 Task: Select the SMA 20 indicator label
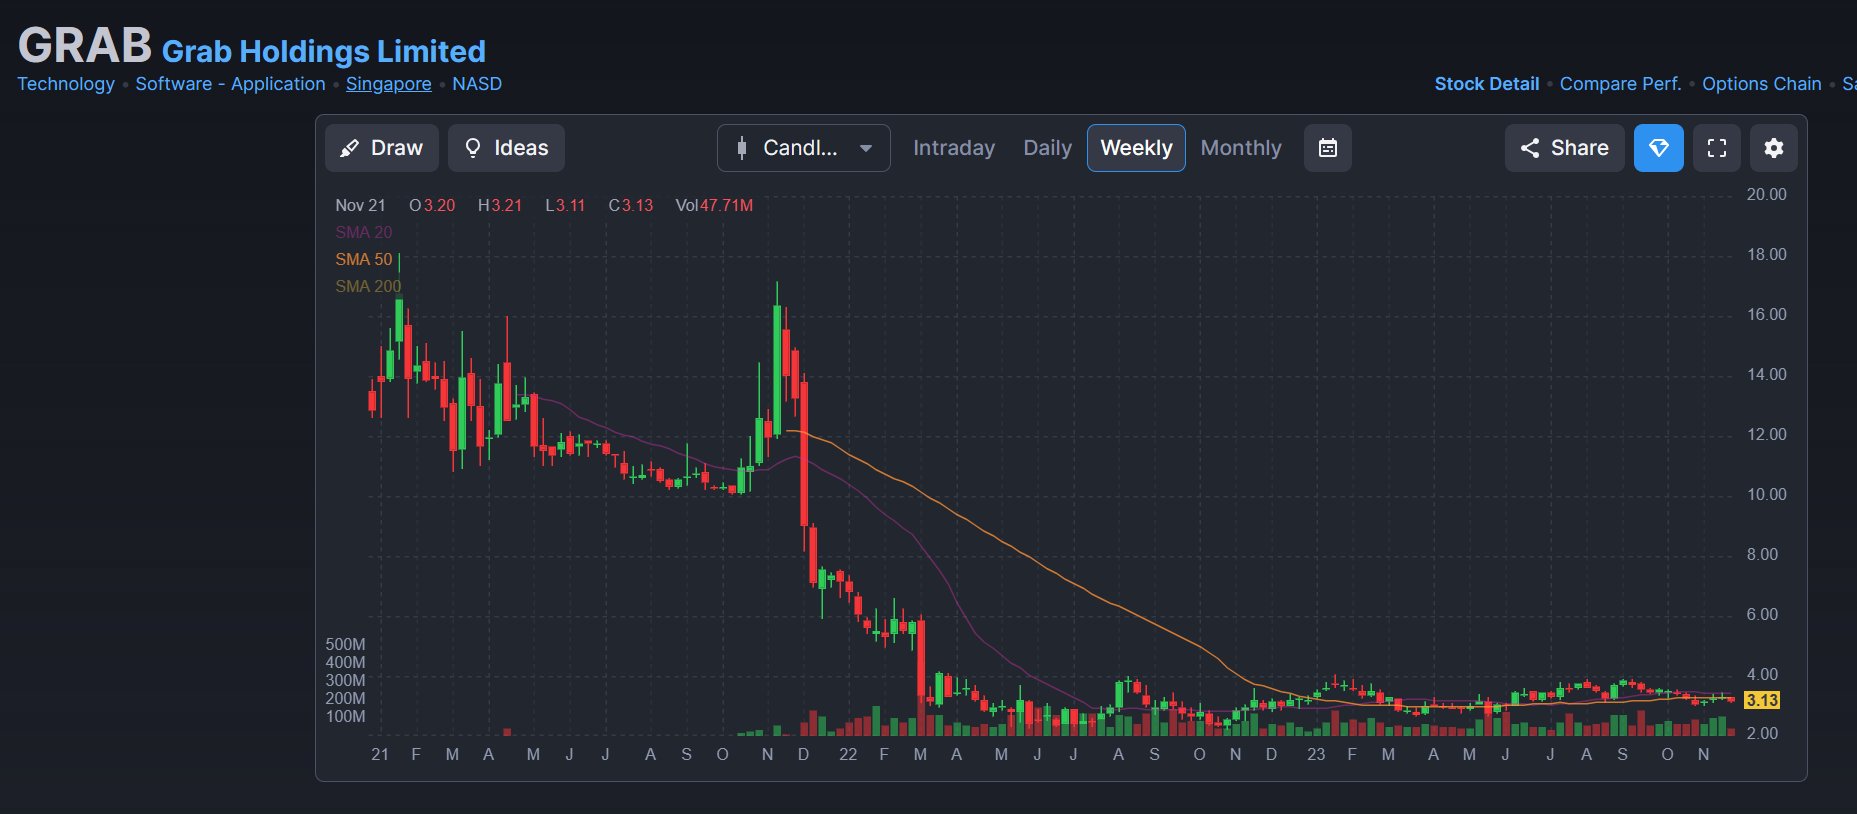[364, 232]
